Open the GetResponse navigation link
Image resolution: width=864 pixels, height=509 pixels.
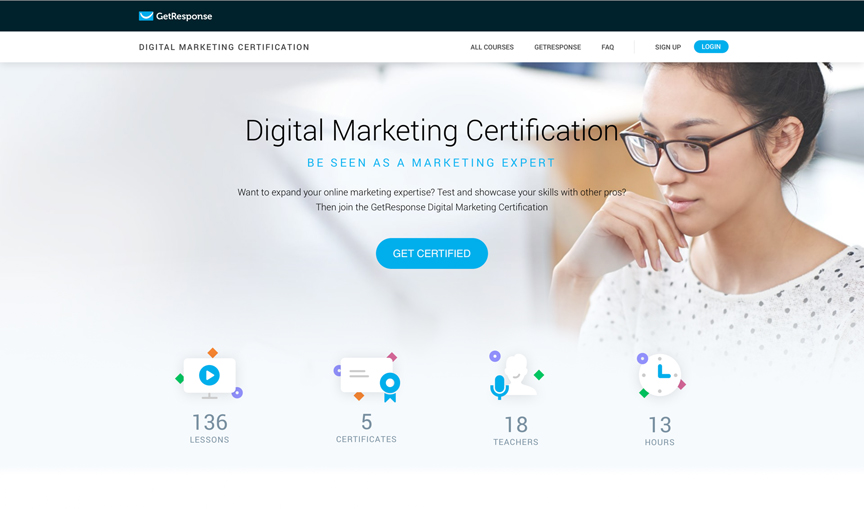pos(557,47)
